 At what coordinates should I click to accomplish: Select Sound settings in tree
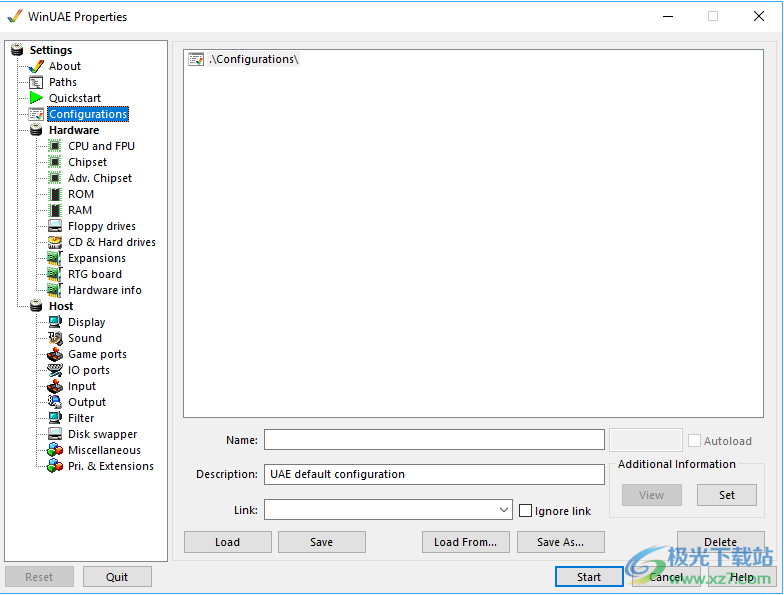point(85,338)
